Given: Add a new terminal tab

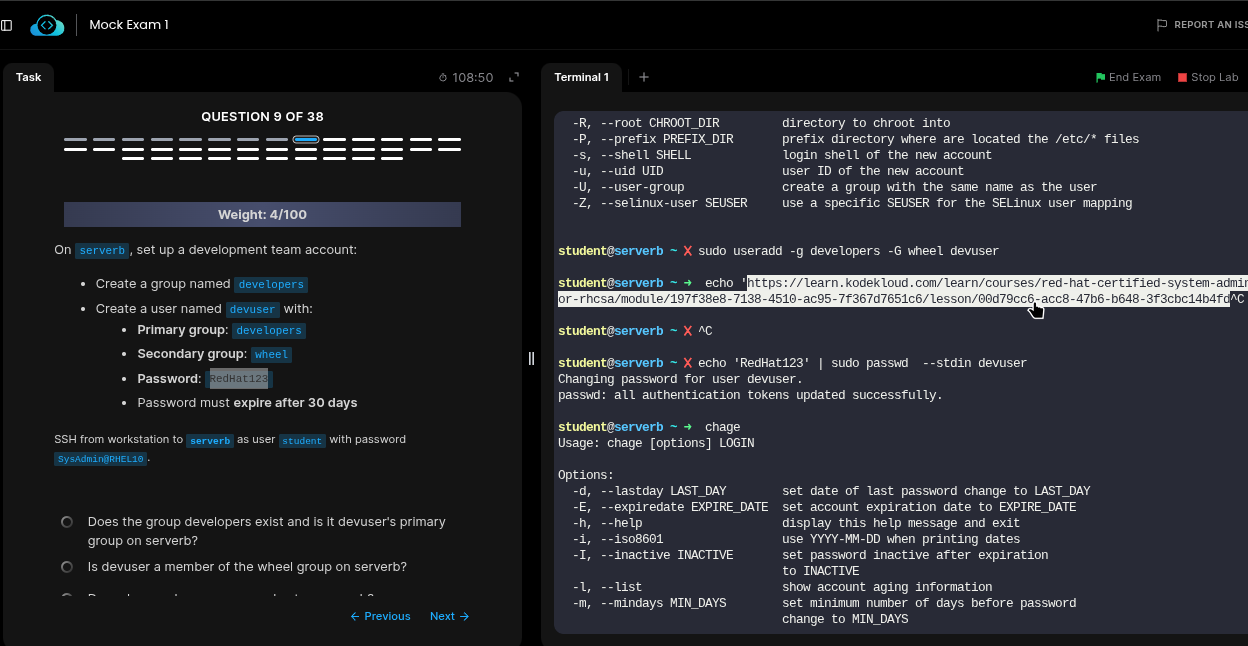Looking at the screenshot, I should click(644, 77).
